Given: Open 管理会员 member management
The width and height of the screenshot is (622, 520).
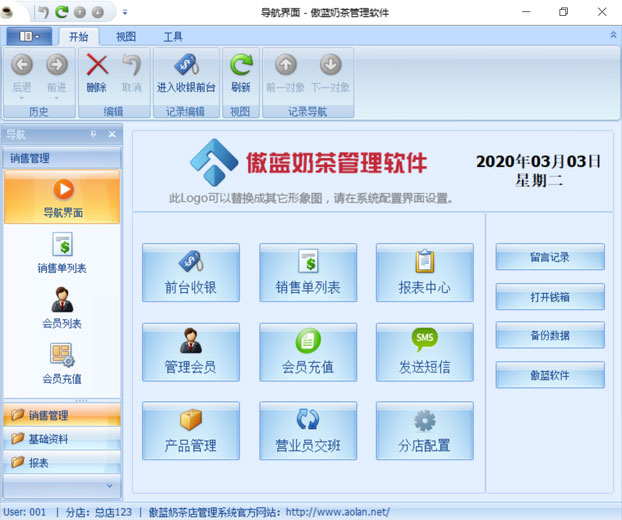Looking at the screenshot, I should (x=190, y=351).
